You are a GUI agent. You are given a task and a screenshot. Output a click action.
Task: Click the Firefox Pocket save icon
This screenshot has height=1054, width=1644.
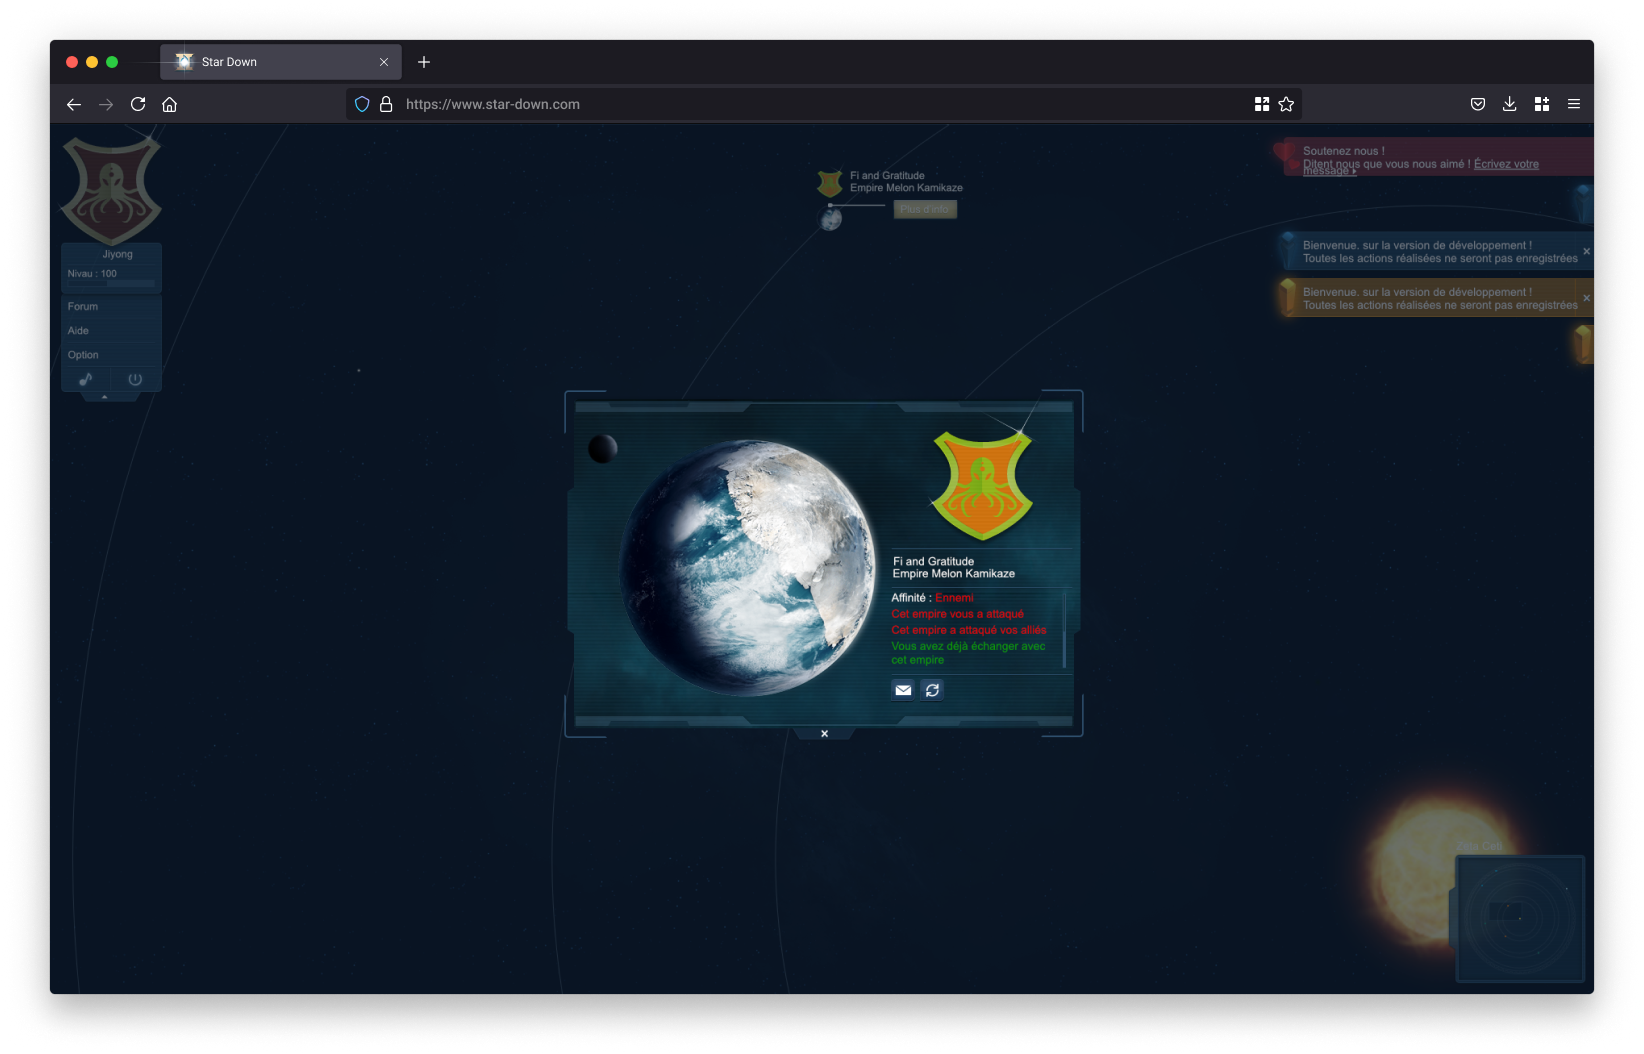point(1477,104)
